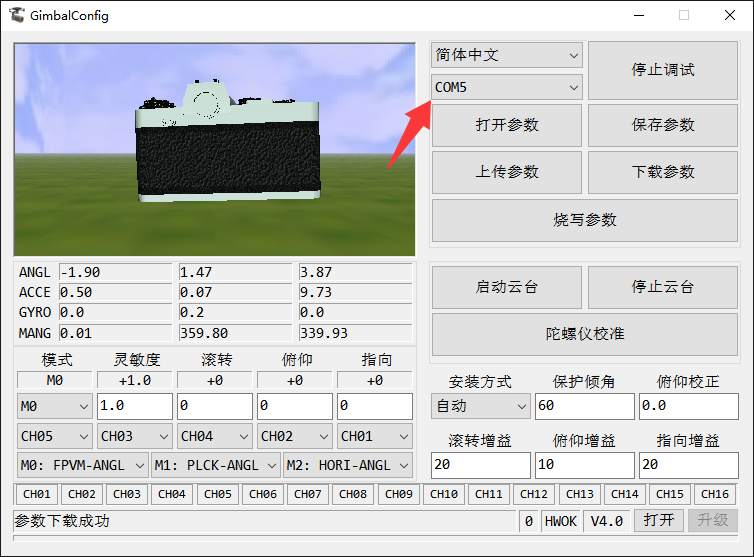The image size is (754, 557).
Task: Click the ACCE value 9.73
Action: [355, 292]
